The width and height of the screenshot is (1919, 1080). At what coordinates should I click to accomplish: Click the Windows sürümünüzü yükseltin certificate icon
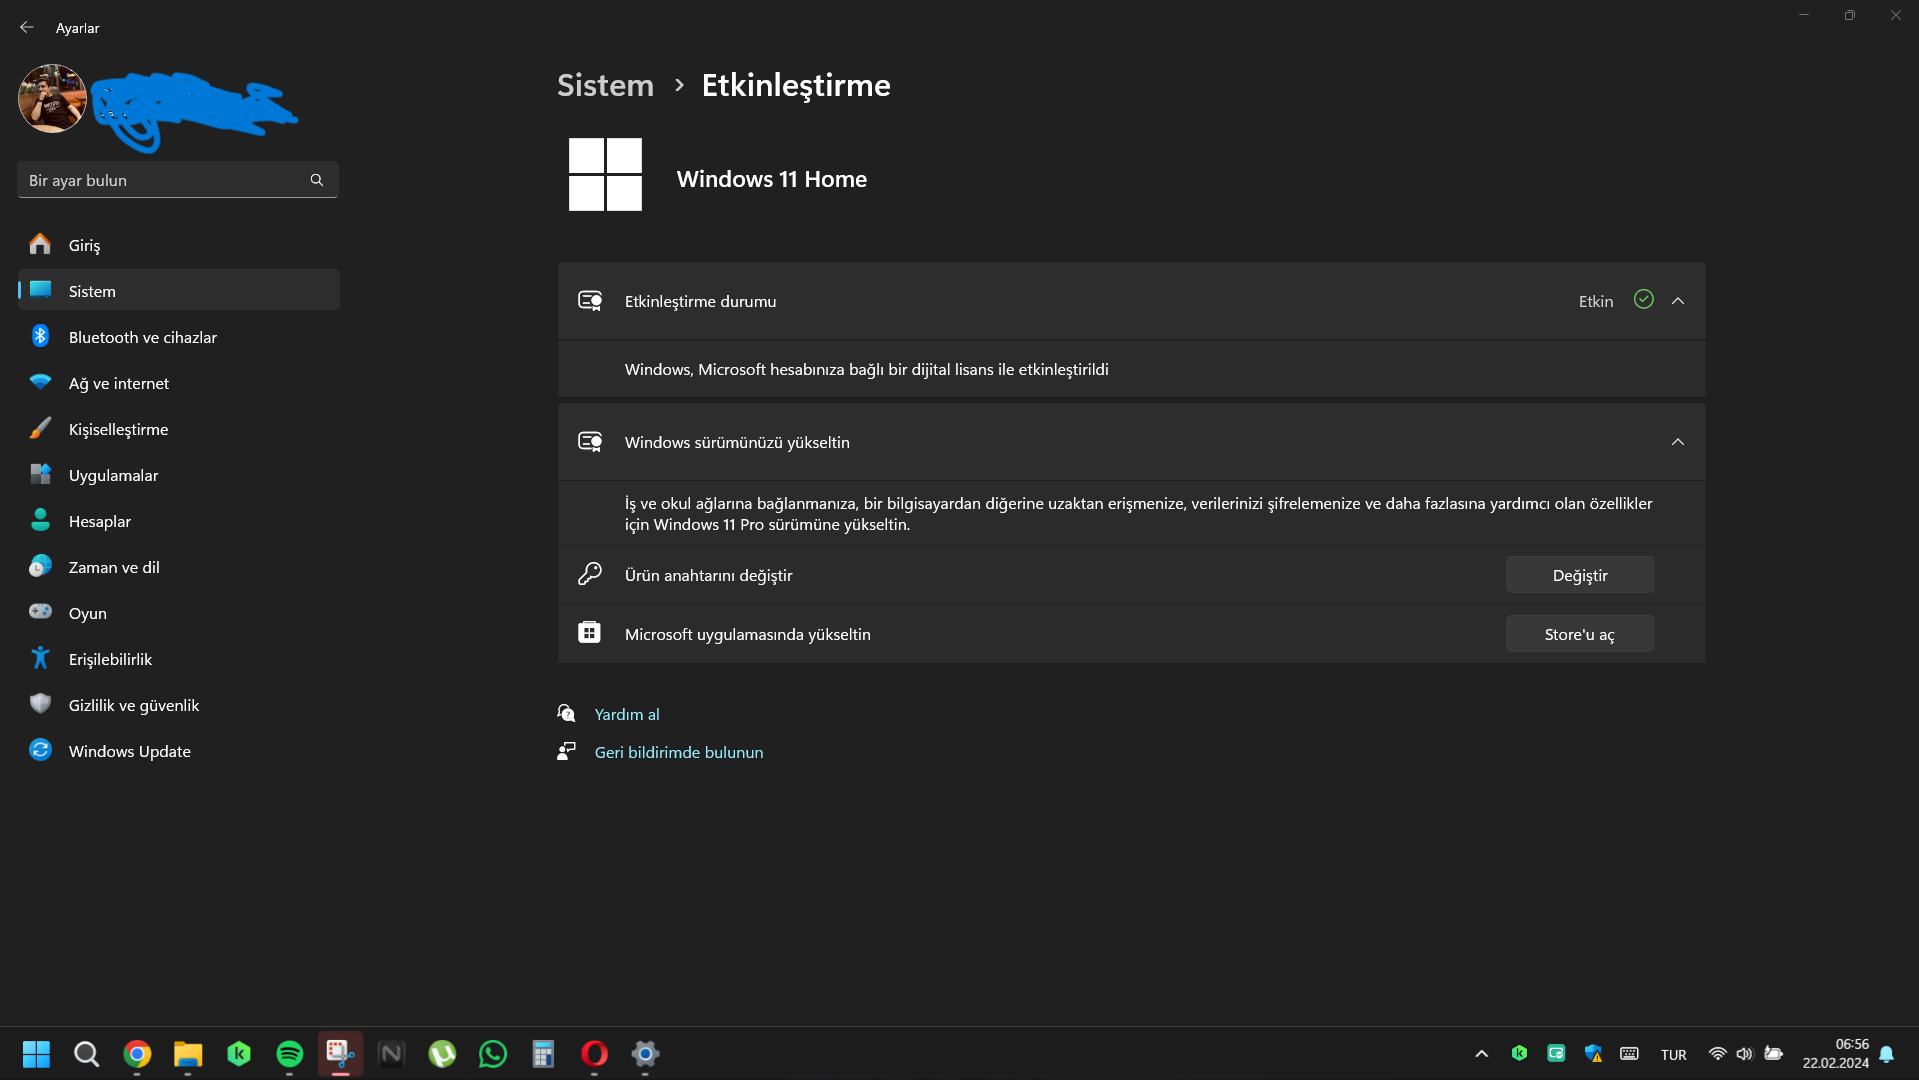pyautogui.click(x=590, y=441)
